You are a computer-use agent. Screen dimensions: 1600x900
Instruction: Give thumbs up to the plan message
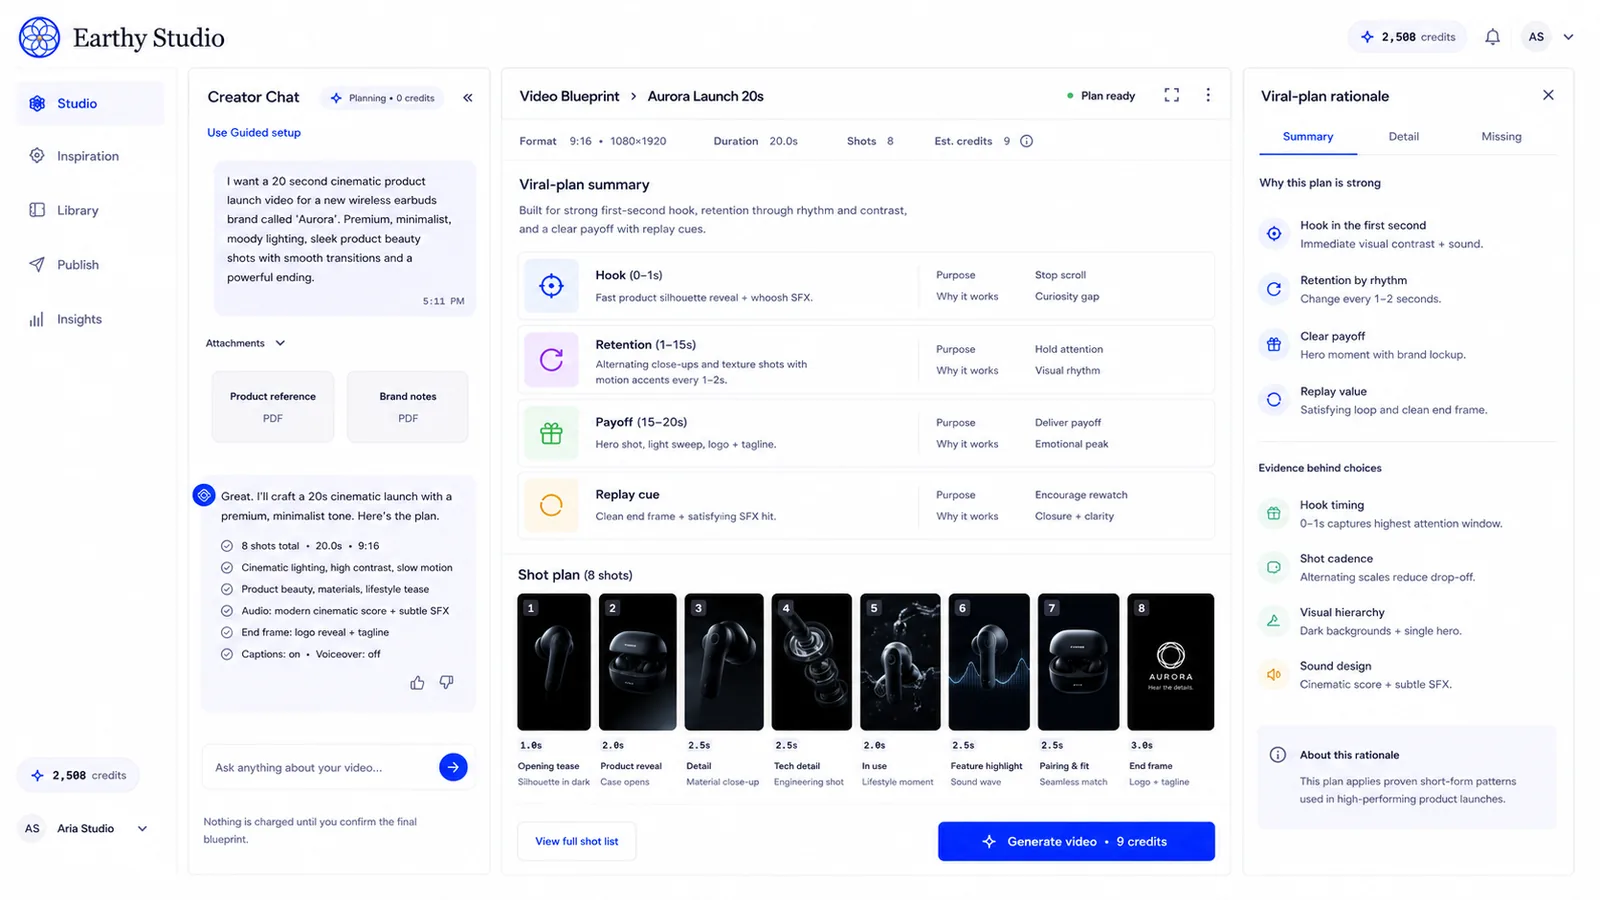[x=417, y=683]
